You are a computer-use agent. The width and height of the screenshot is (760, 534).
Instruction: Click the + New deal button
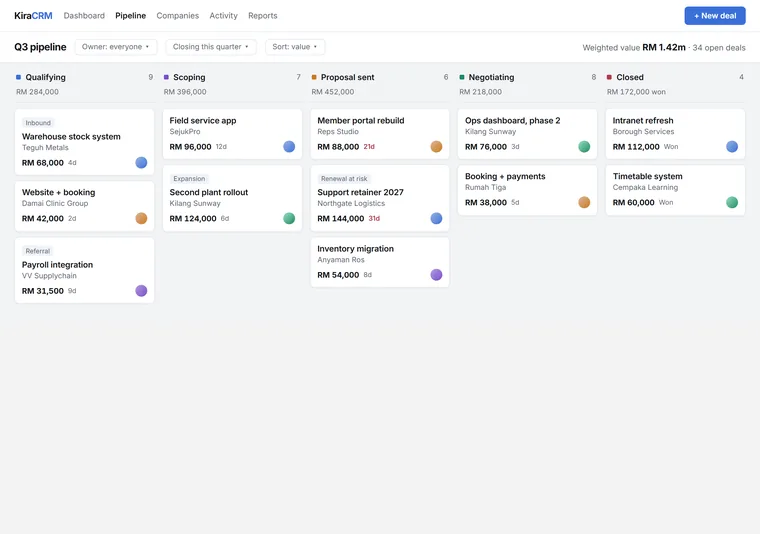(715, 16)
